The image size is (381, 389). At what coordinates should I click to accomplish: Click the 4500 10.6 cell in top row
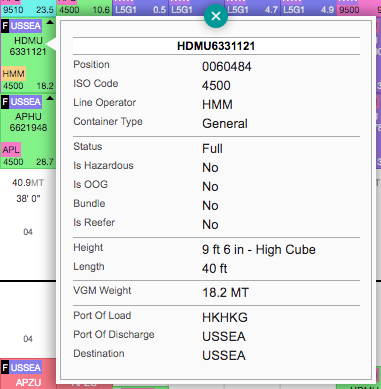point(84,8)
